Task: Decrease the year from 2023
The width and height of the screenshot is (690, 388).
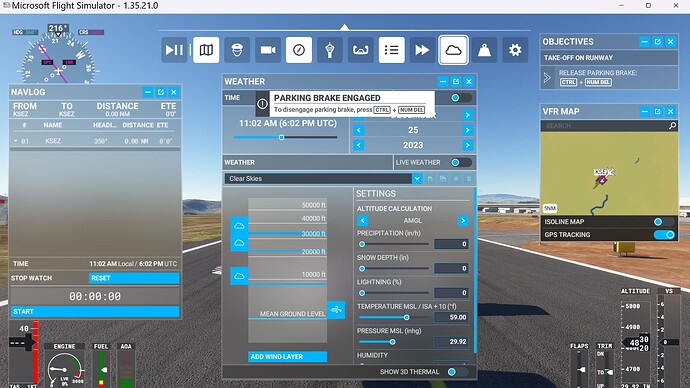Action: tap(359, 145)
